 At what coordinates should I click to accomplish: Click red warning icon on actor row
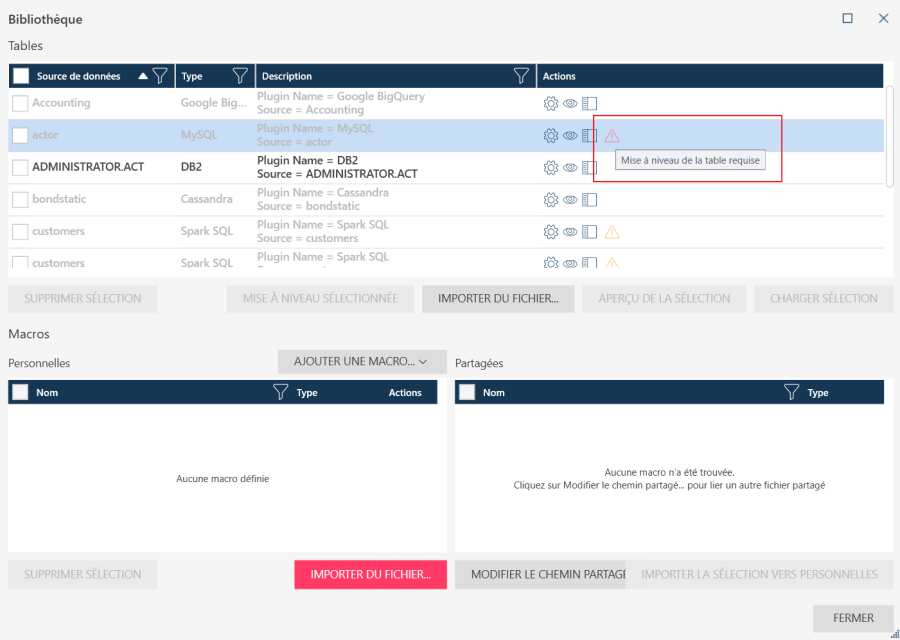pyautogui.click(x=612, y=135)
